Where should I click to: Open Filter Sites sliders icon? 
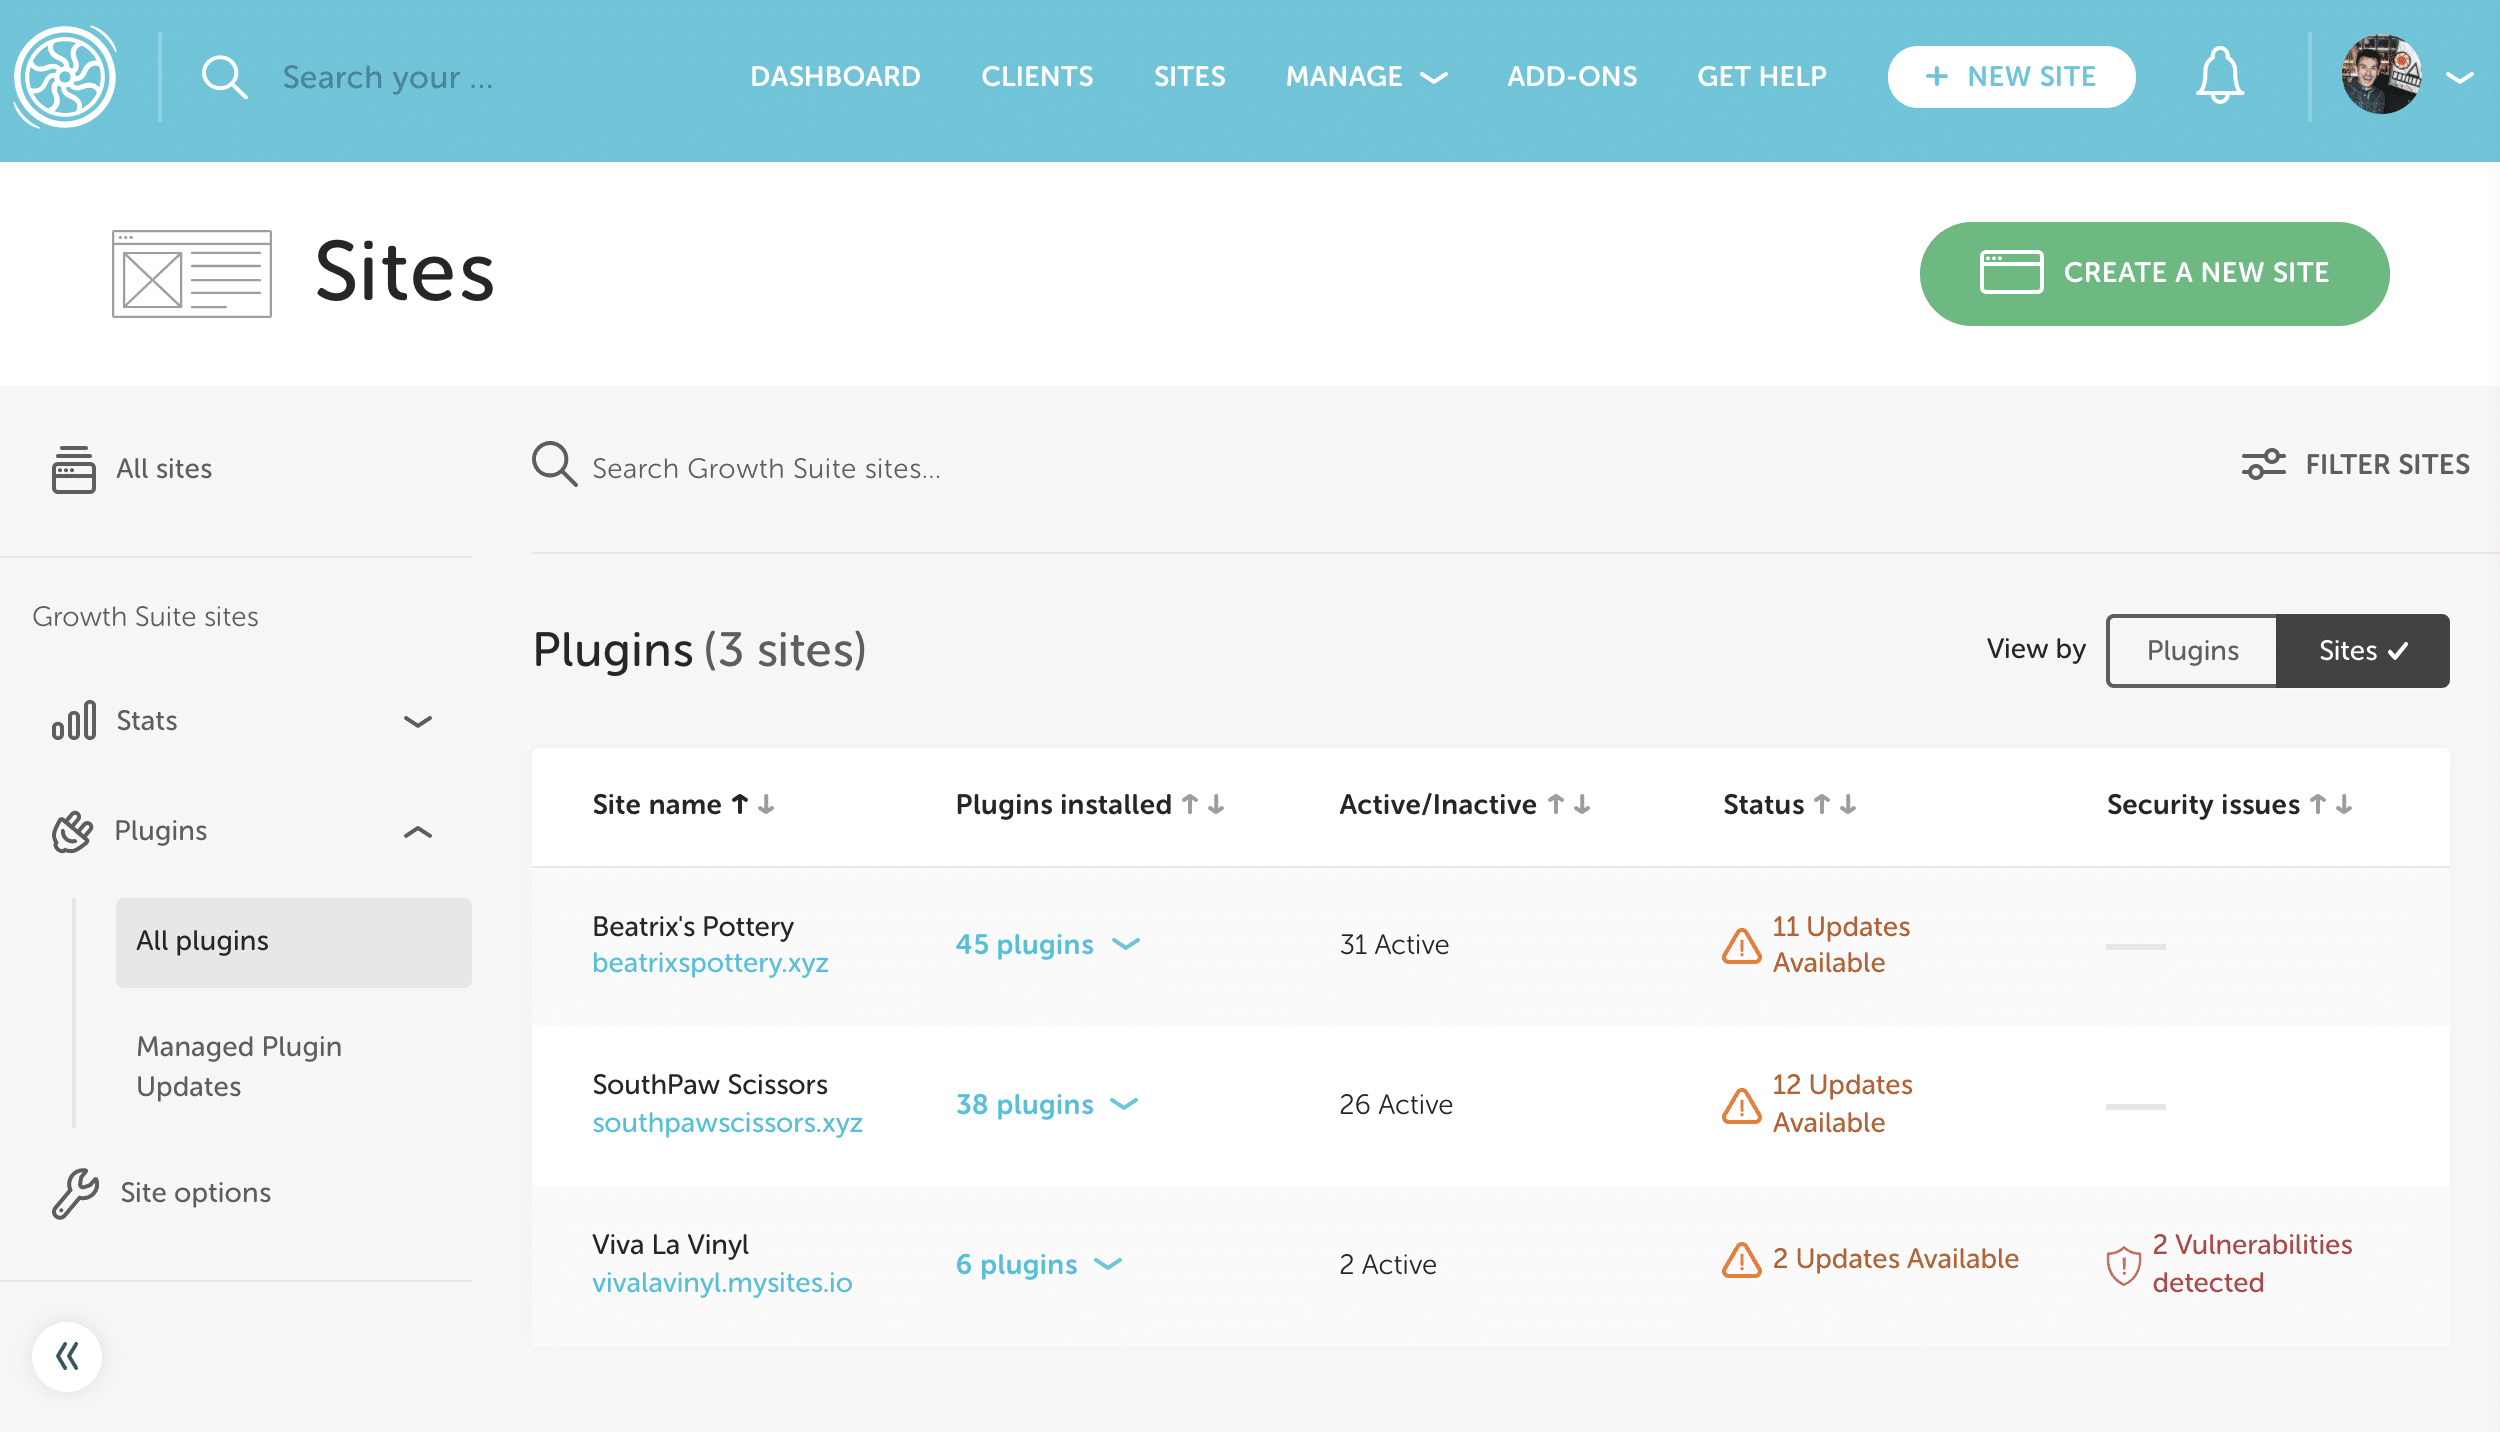coord(2263,465)
